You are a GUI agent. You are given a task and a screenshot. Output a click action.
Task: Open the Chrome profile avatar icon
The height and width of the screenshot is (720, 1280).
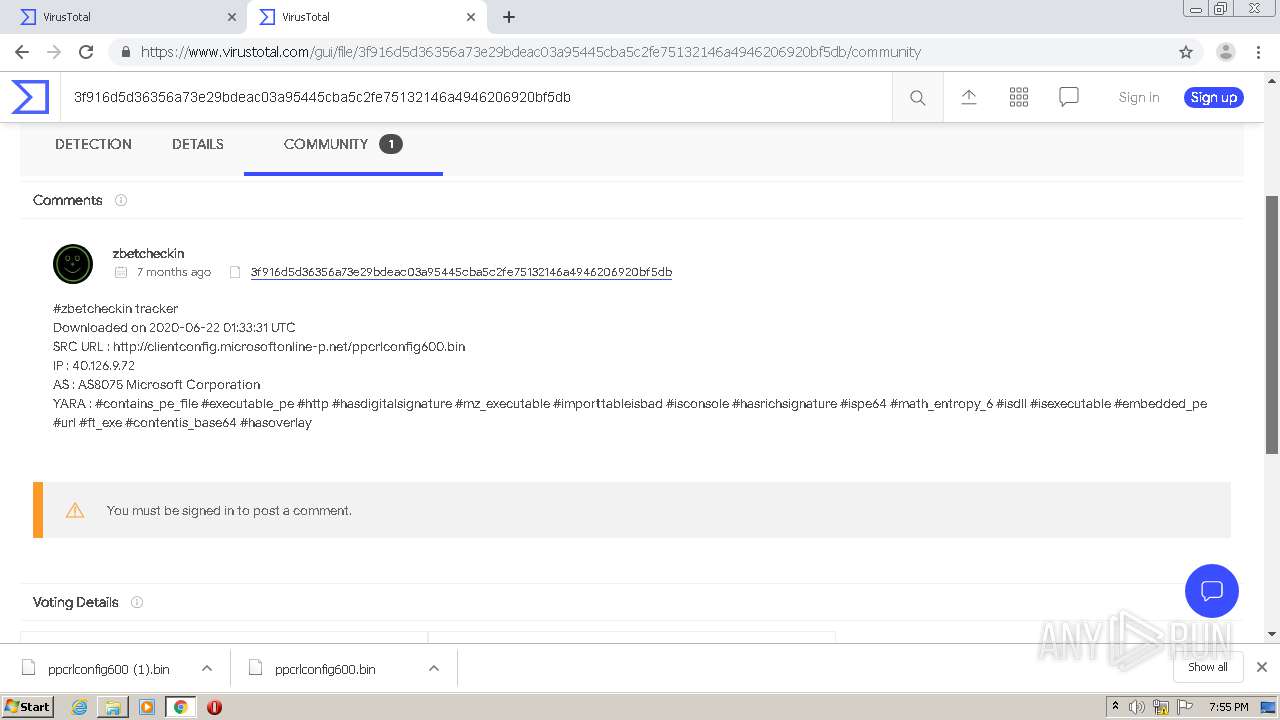(1225, 52)
